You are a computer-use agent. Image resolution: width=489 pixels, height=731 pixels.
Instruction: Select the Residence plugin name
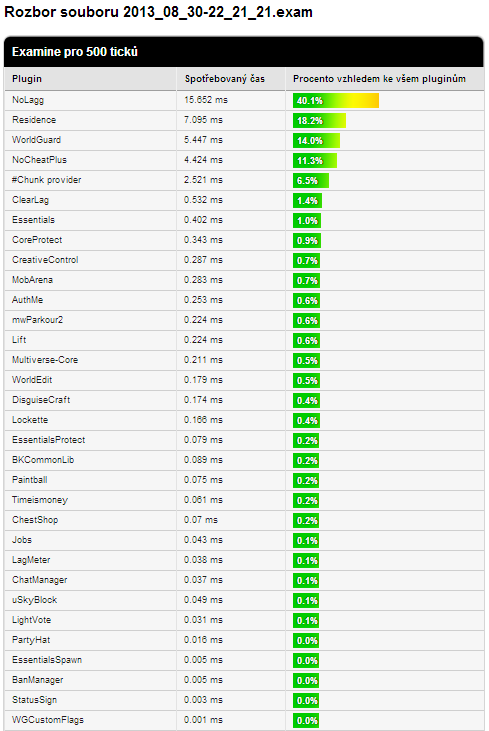34,120
